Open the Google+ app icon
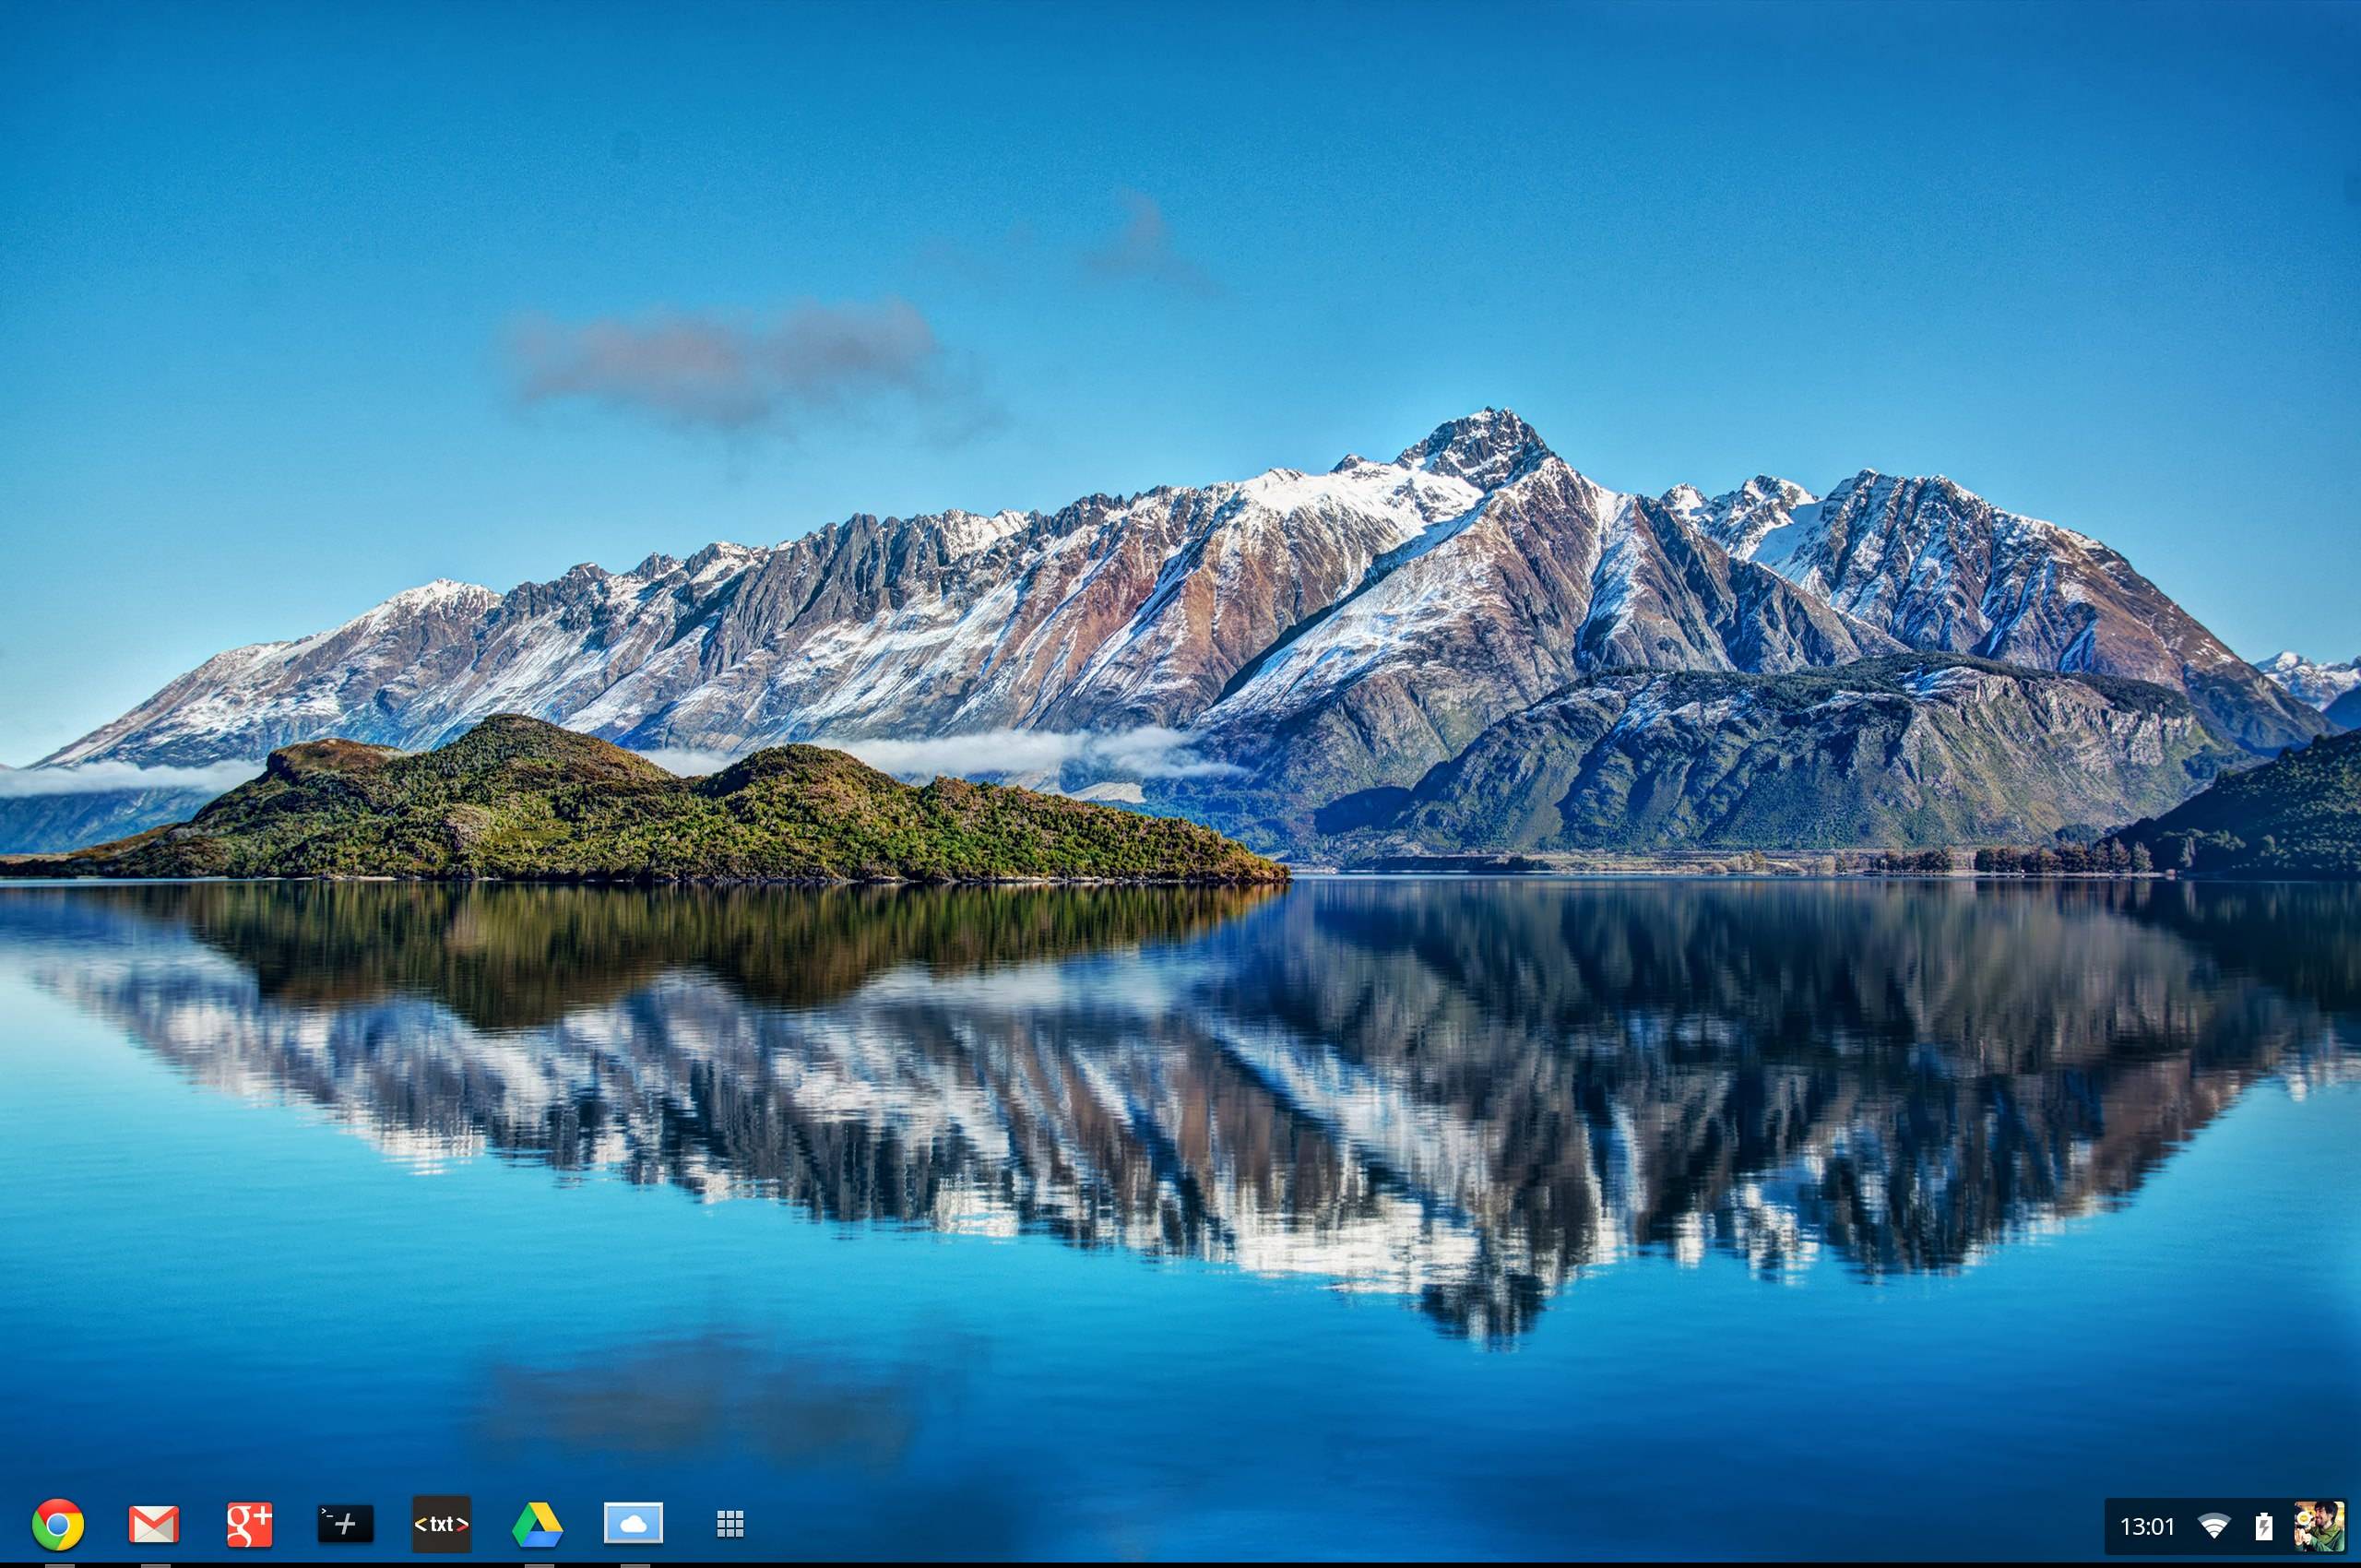The height and width of the screenshot is (1568, 2361). (x=249, y=1525)
